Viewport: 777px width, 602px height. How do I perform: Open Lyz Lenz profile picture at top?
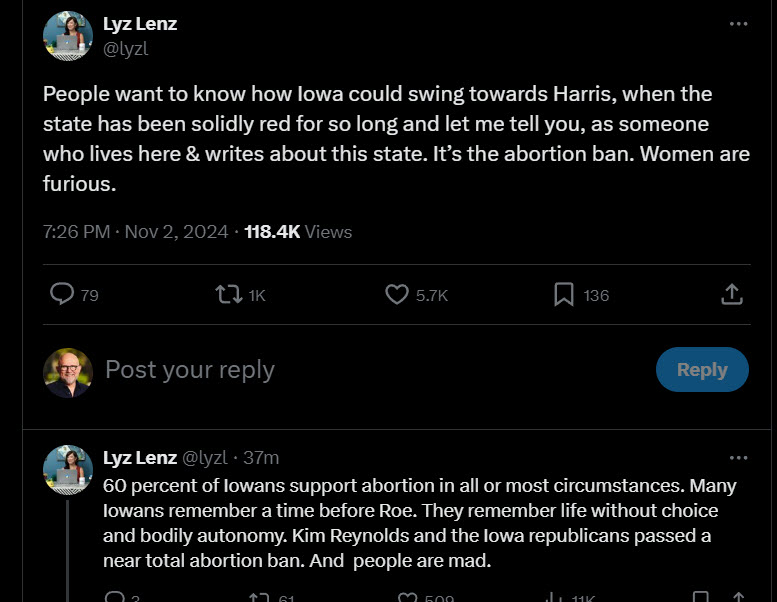[68, 36]
